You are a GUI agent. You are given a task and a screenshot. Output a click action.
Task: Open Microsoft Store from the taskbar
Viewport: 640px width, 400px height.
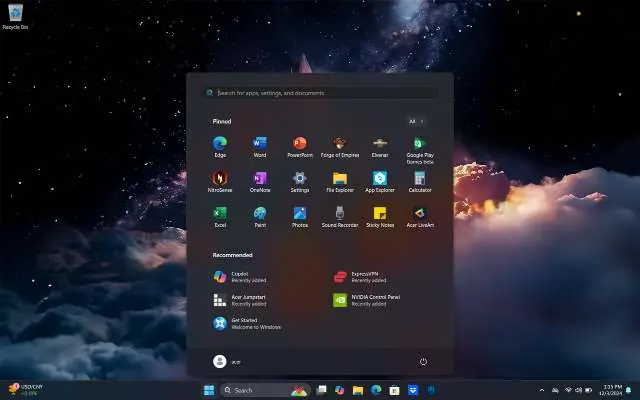coord(394,391)
